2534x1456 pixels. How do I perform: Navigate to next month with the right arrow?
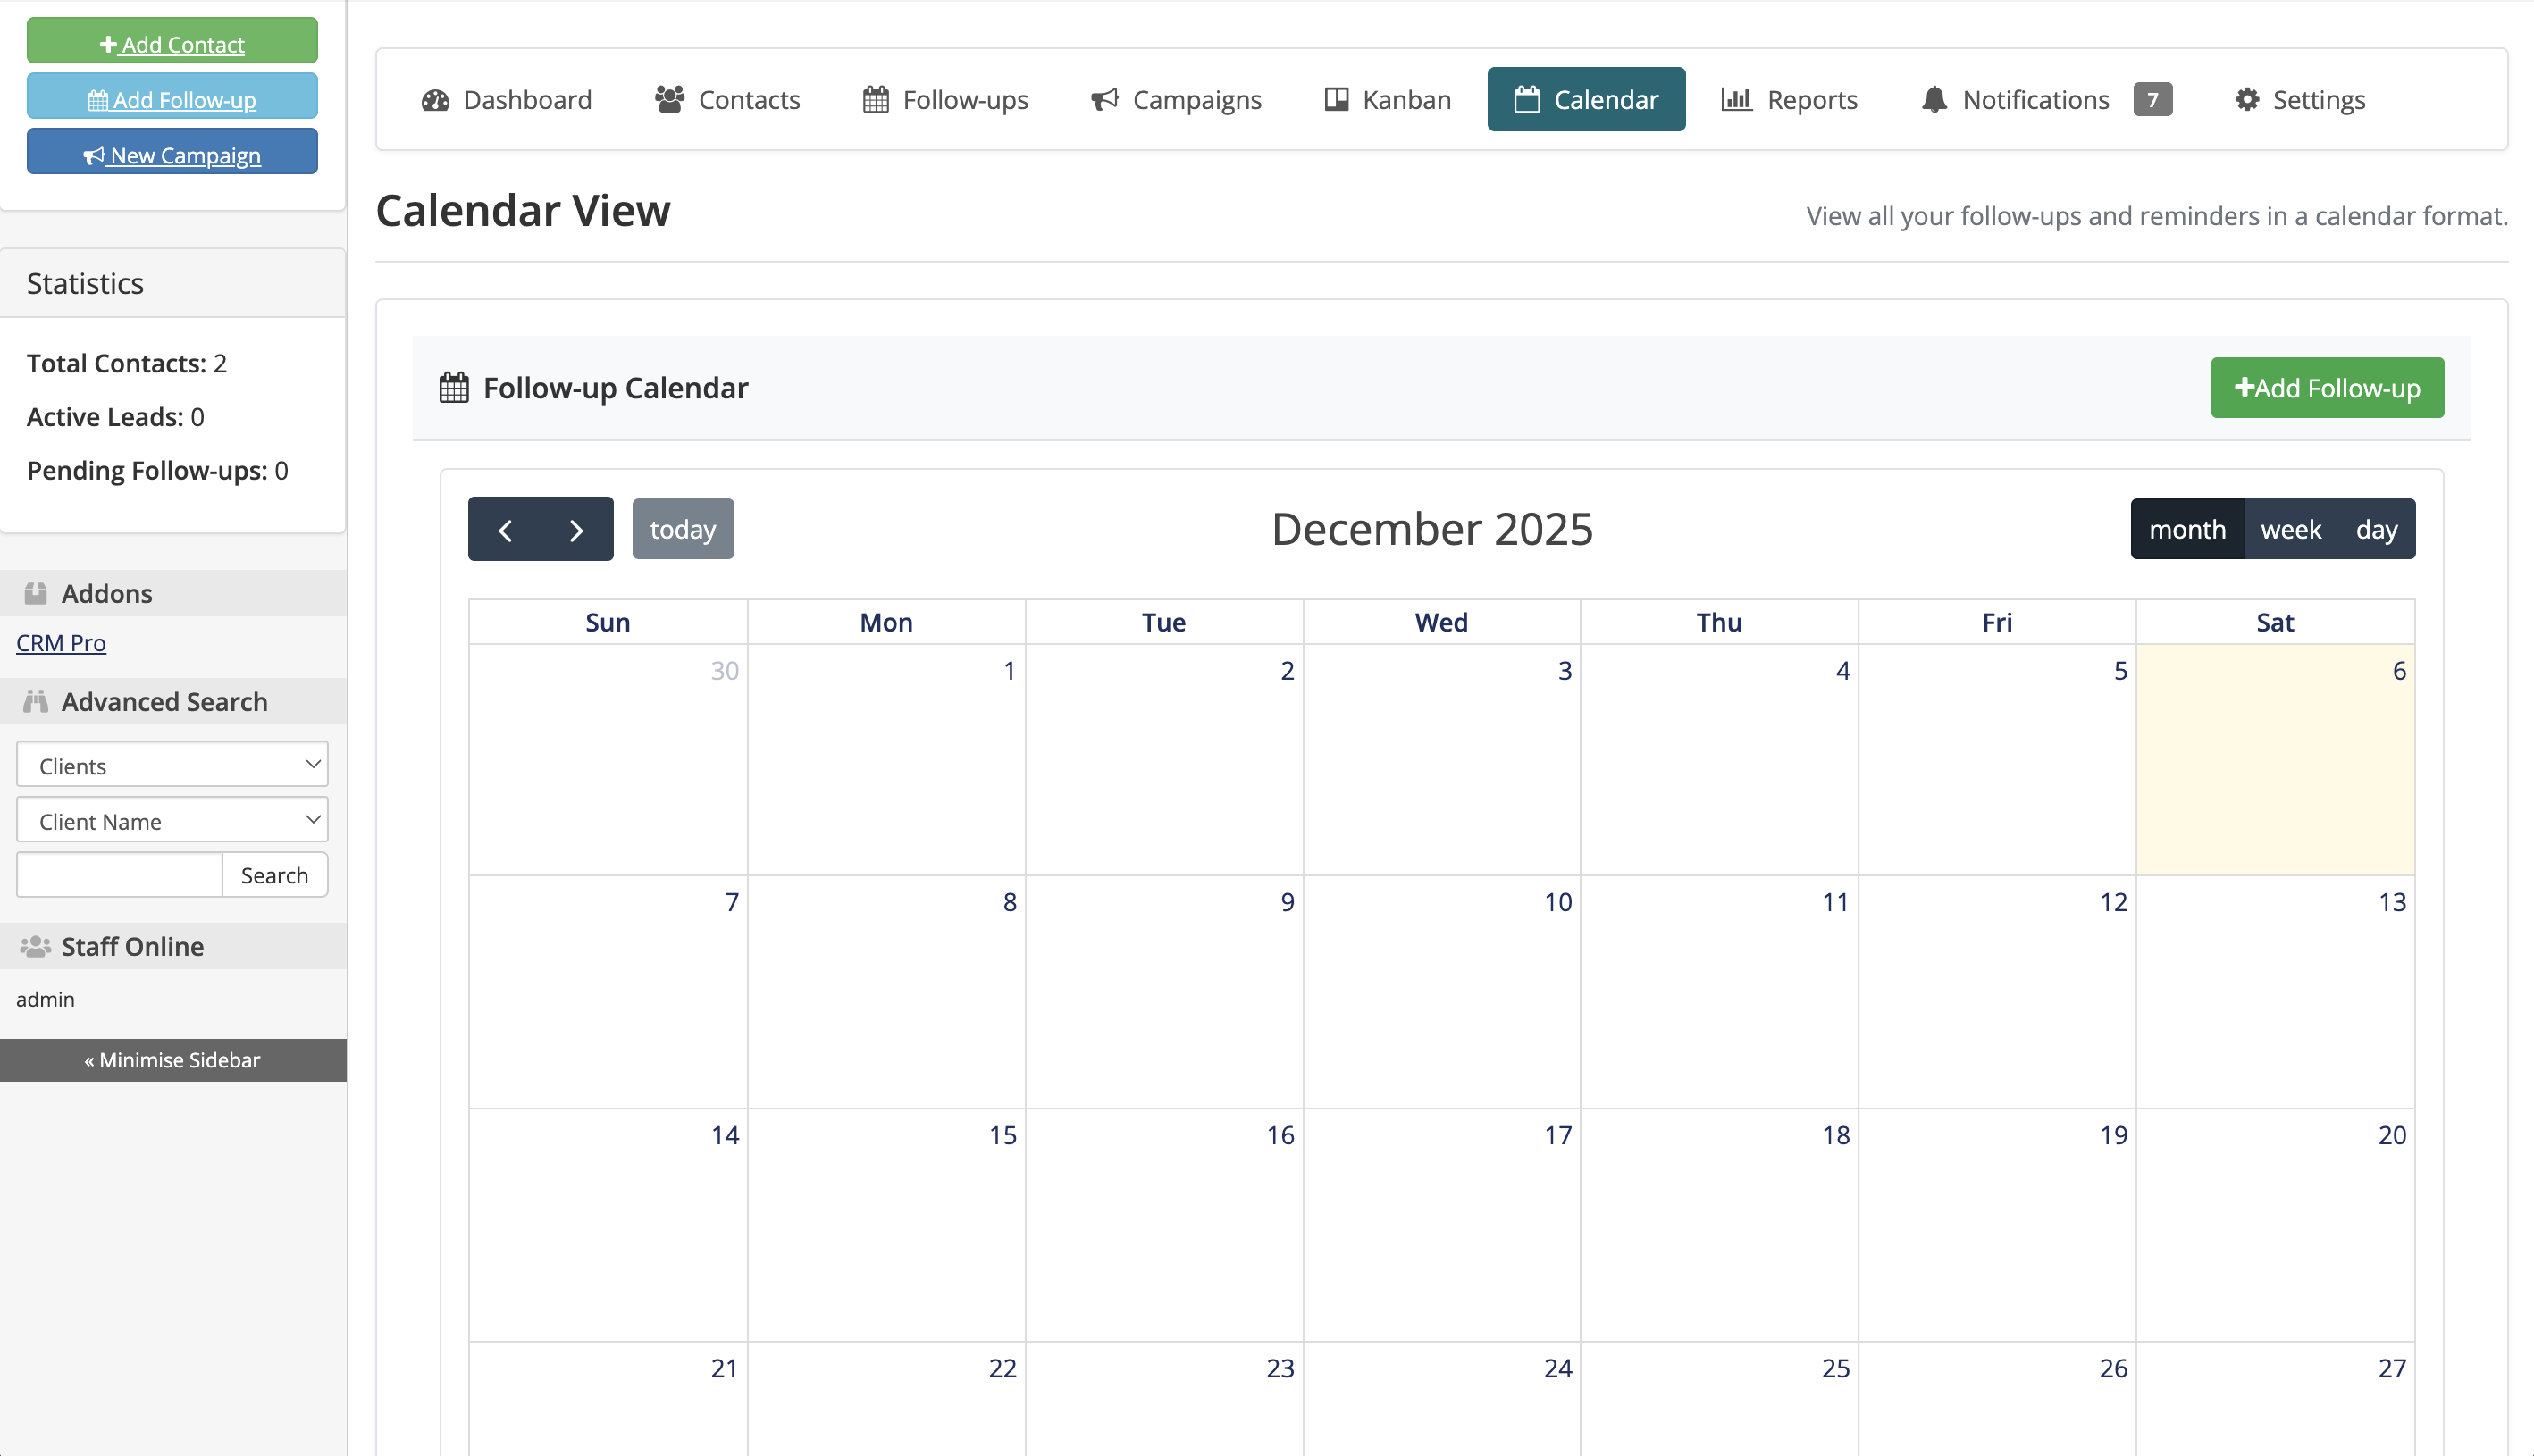tap(575, 529)
